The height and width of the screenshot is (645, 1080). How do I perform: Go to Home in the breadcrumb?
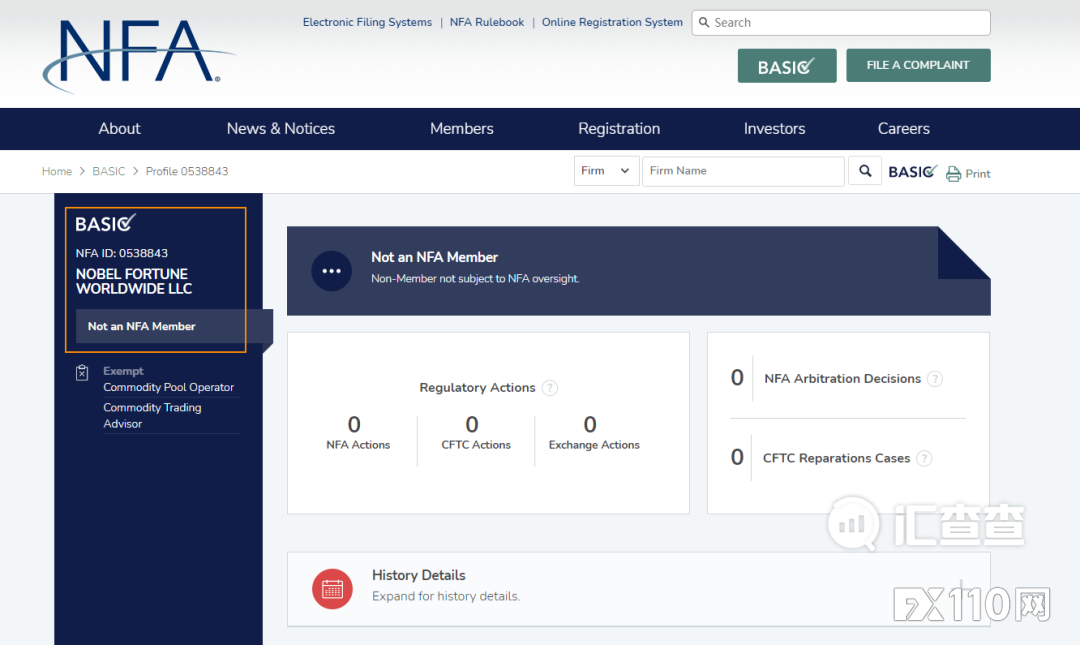click(x=56, y=171)
